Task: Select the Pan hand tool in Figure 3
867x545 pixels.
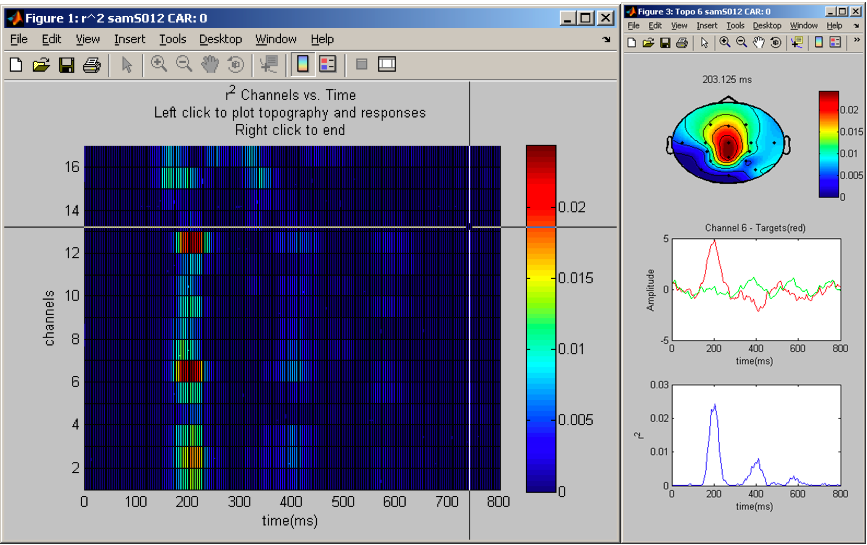Action: 759,43
